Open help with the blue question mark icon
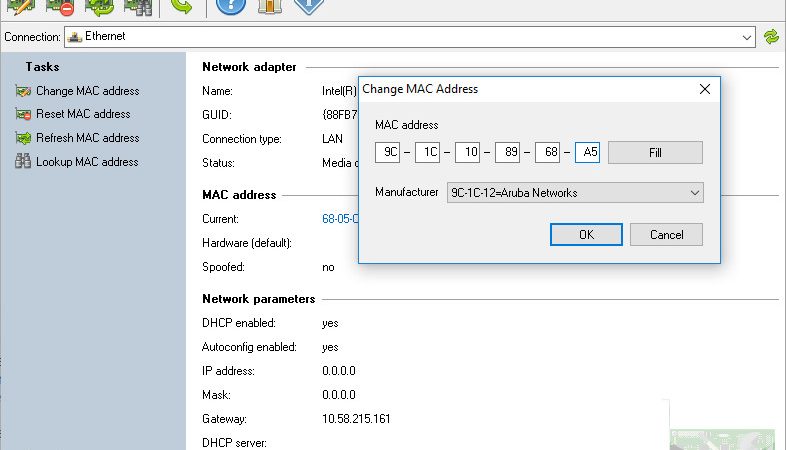 pos(231,7)
